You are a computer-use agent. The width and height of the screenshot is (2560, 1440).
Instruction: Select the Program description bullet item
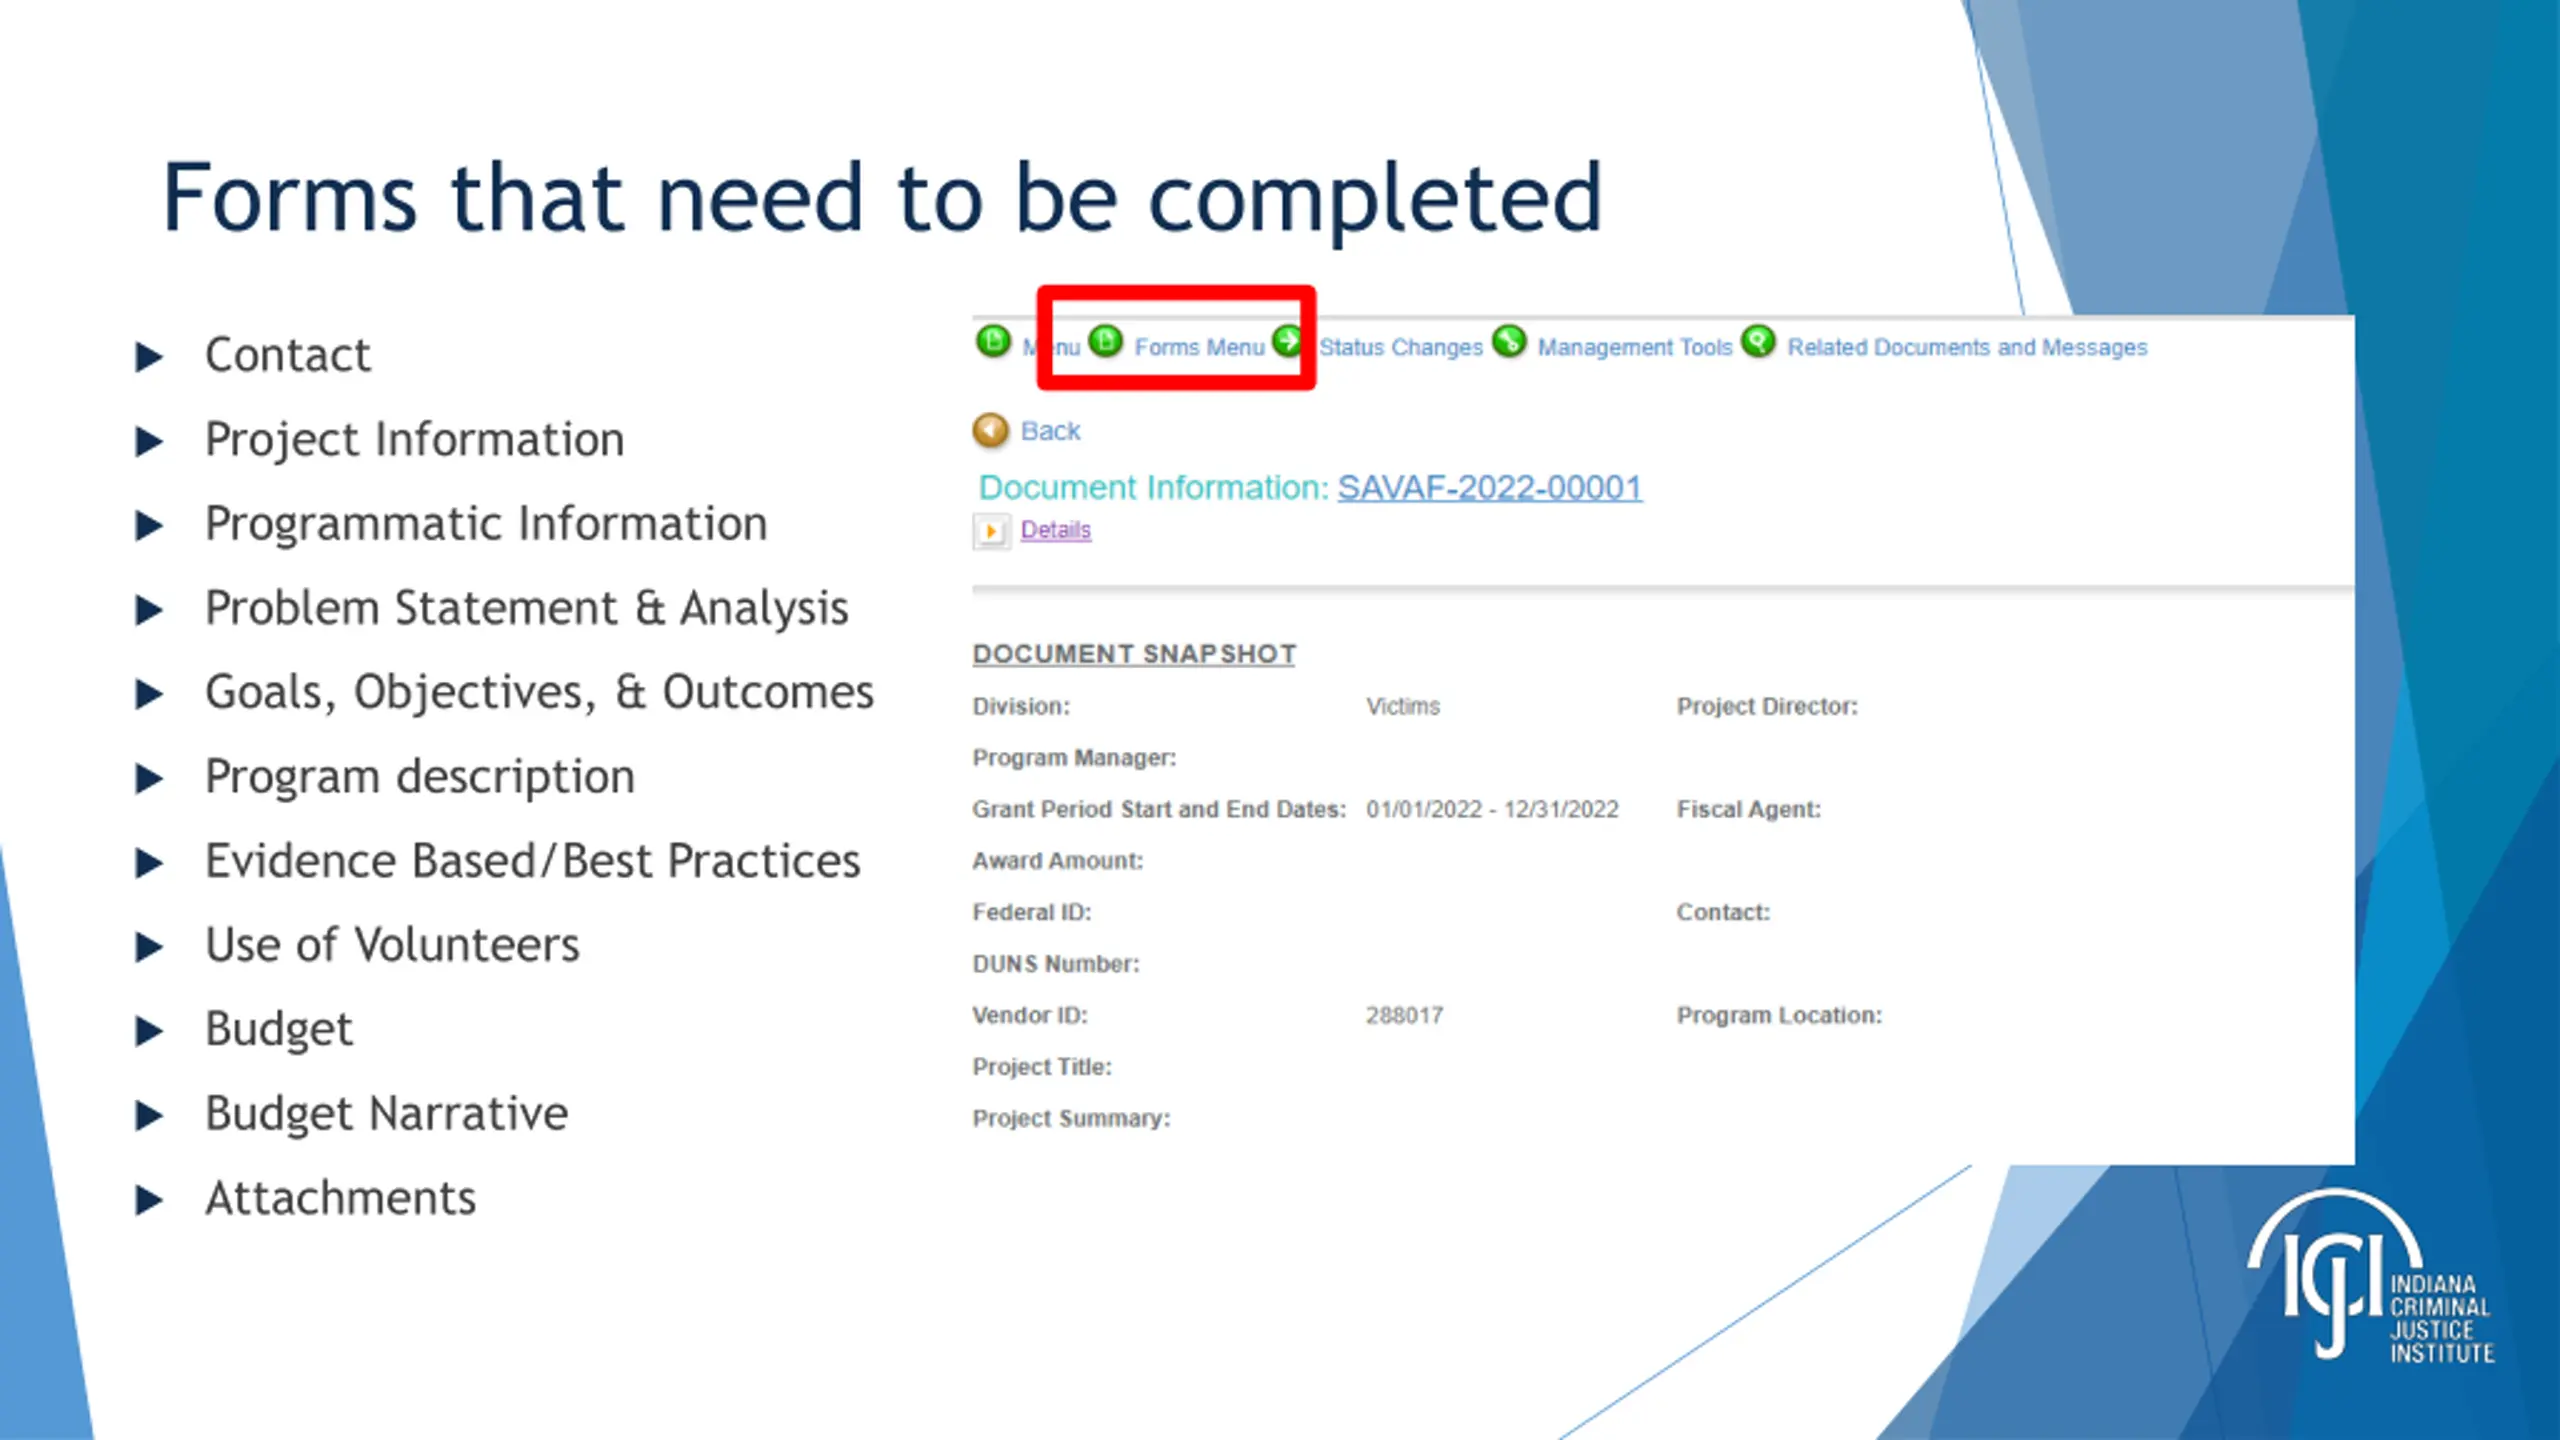pos(420,777)
